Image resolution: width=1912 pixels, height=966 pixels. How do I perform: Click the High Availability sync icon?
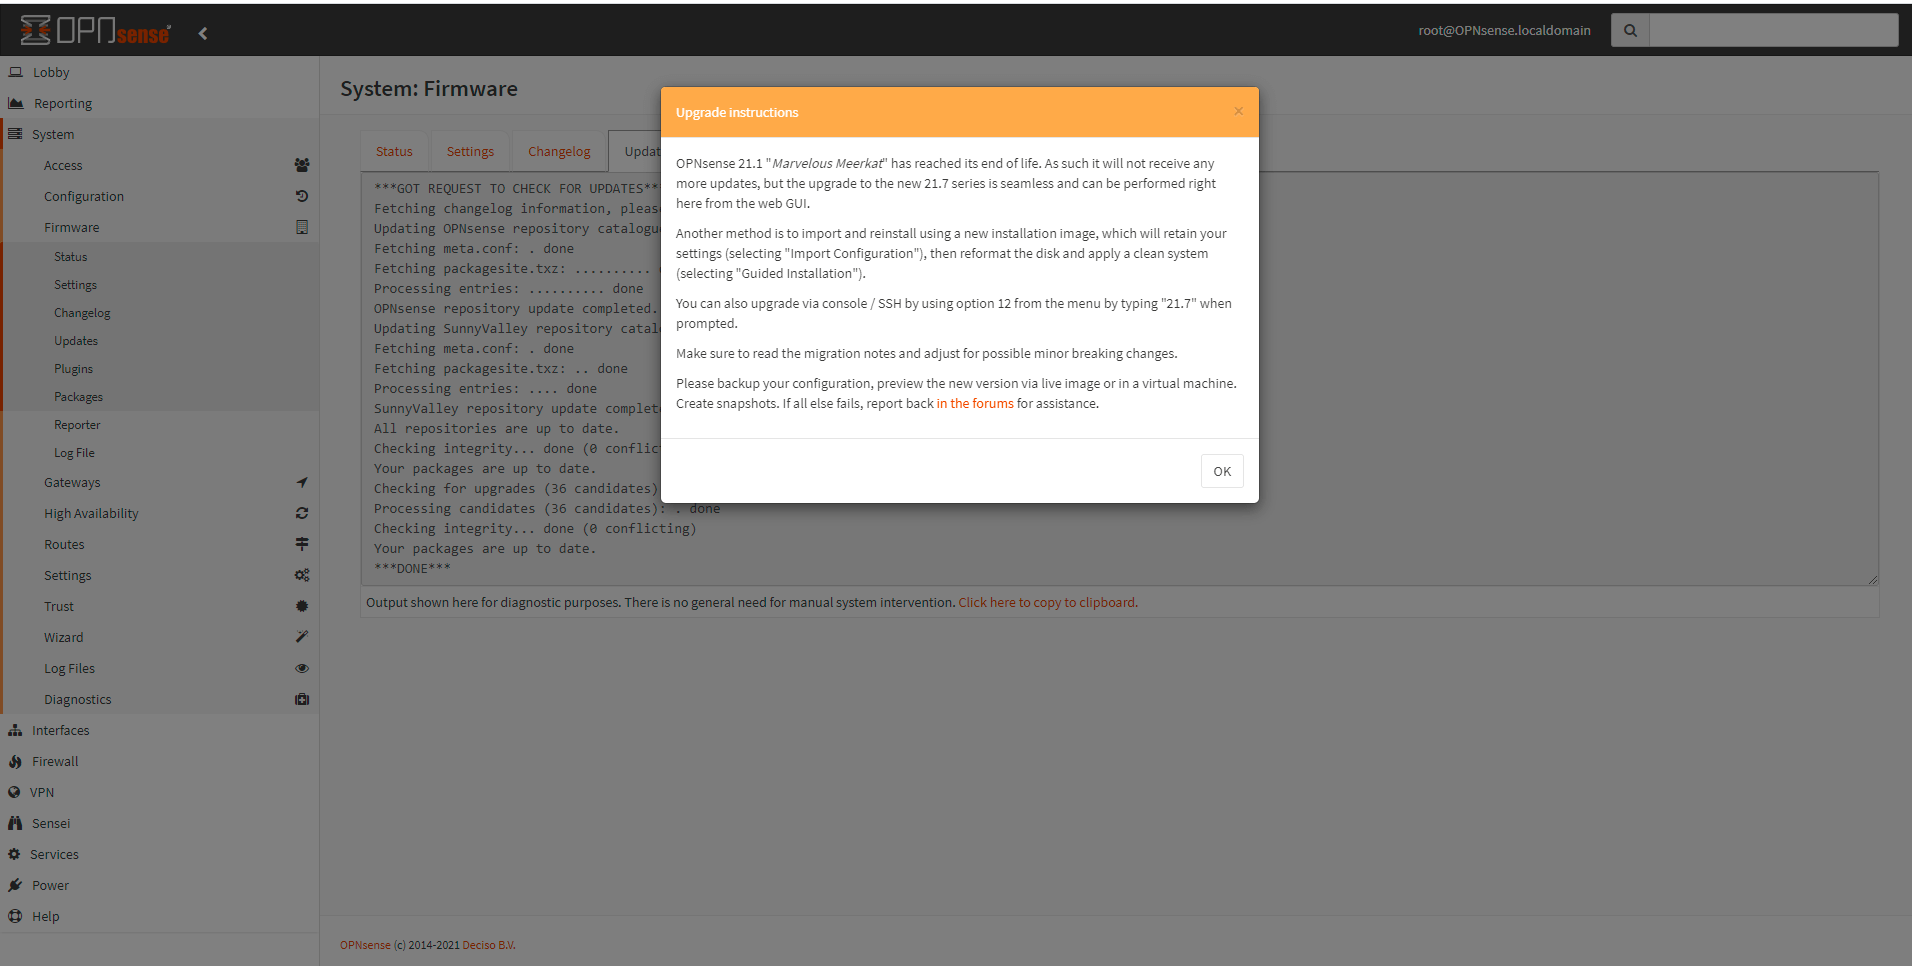(x=301, y=513)
